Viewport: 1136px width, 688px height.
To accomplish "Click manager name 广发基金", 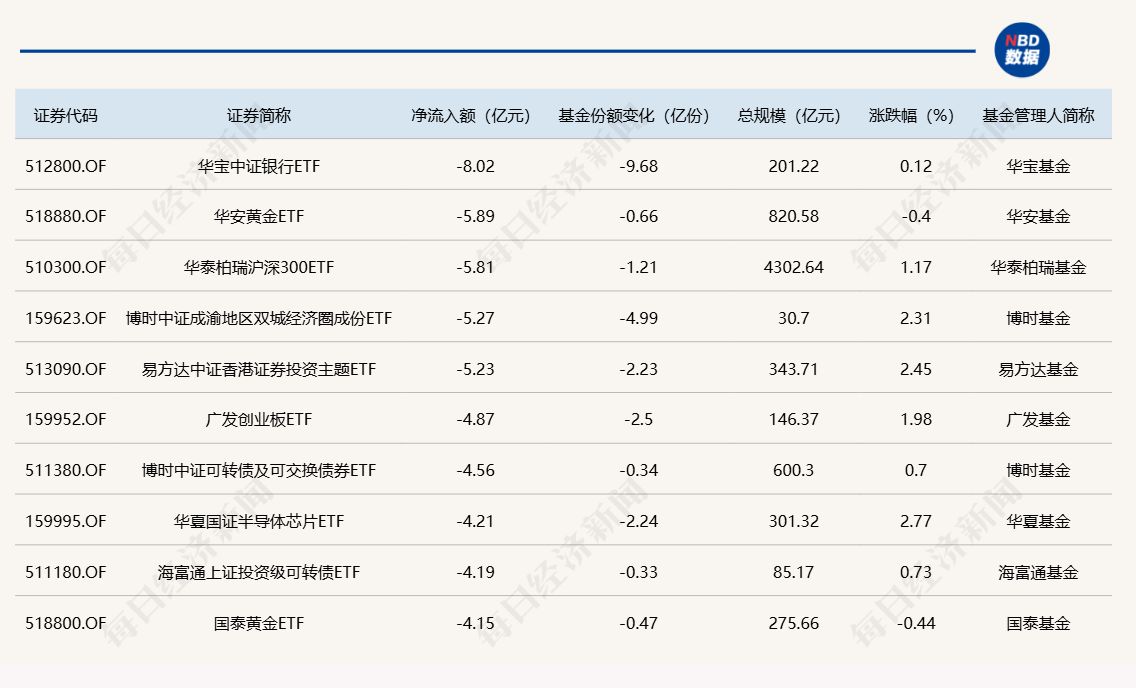I will point(1038,419).
